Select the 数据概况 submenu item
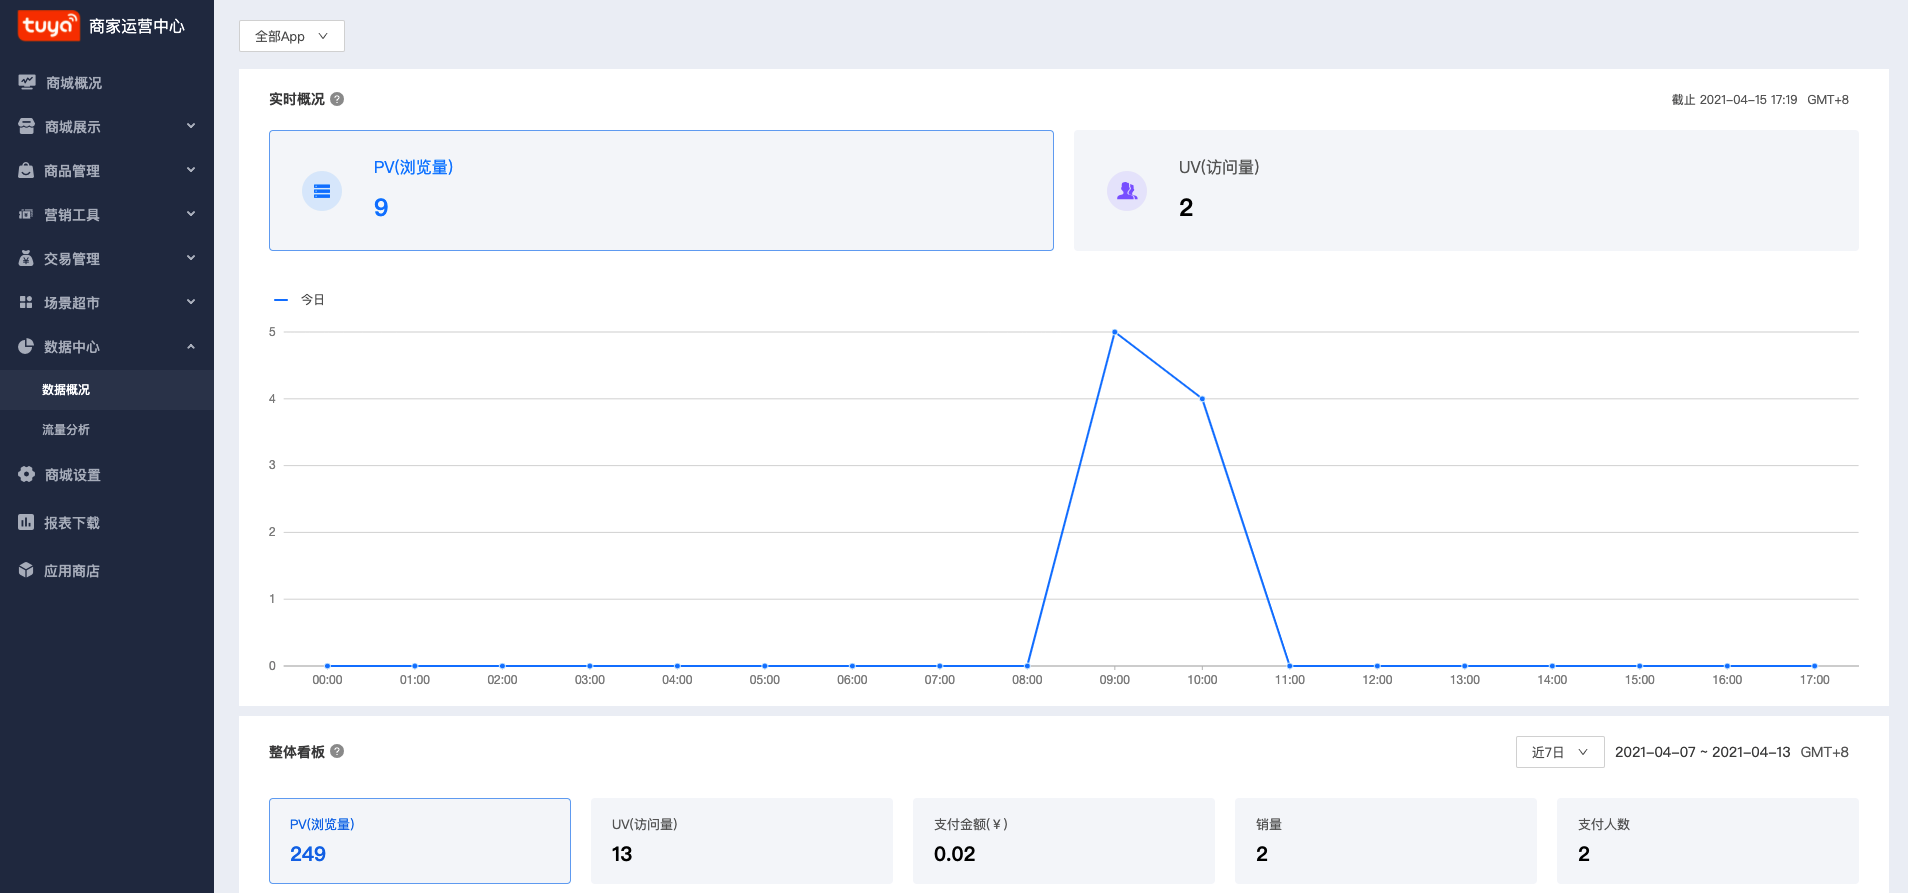 tap(107, 390)
